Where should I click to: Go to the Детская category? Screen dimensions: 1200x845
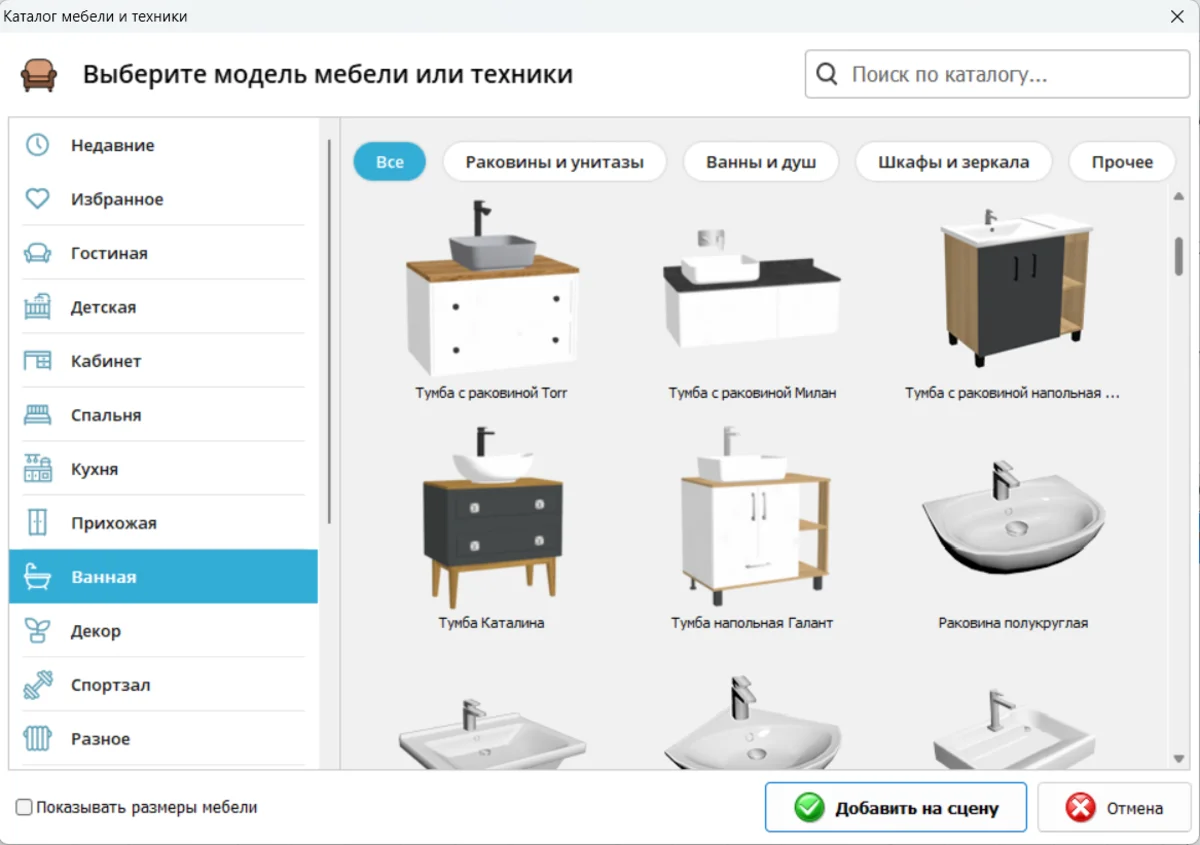point(163,307)
